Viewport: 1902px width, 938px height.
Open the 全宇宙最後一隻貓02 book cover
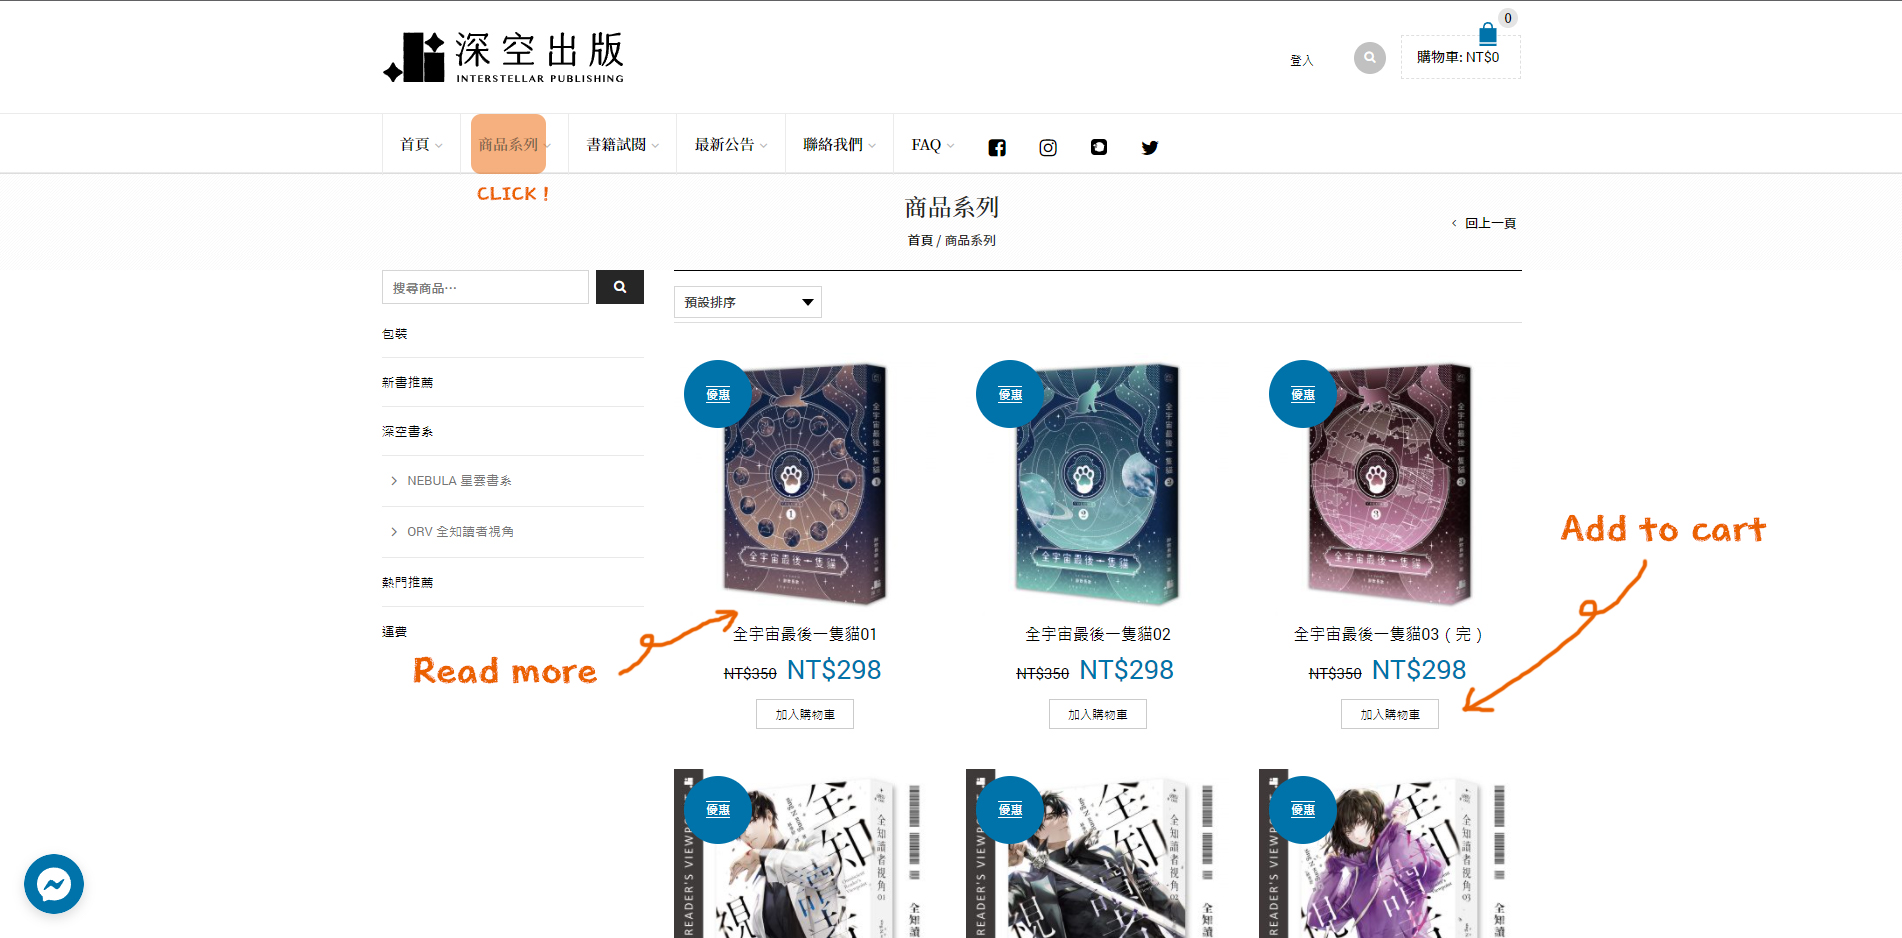[1098, 484]
